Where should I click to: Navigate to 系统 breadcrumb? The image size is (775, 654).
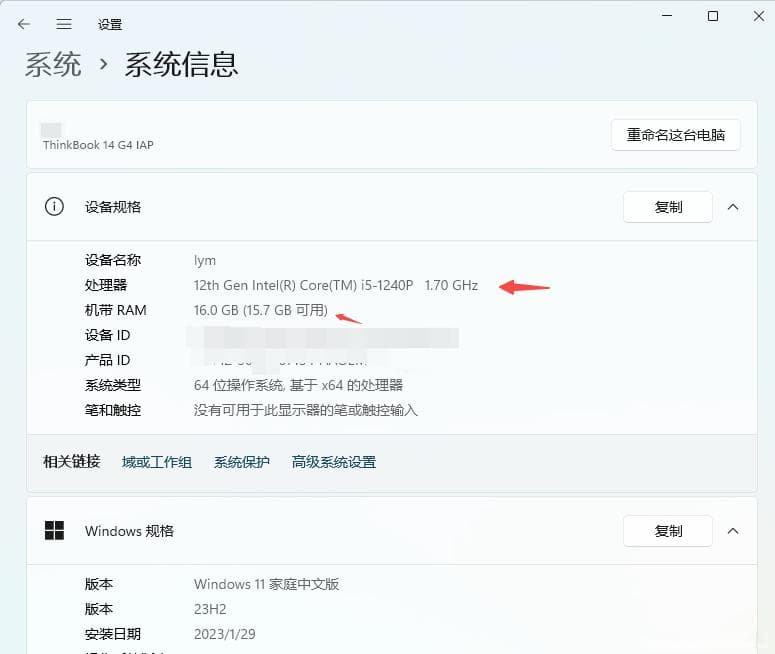pos(53,64)
